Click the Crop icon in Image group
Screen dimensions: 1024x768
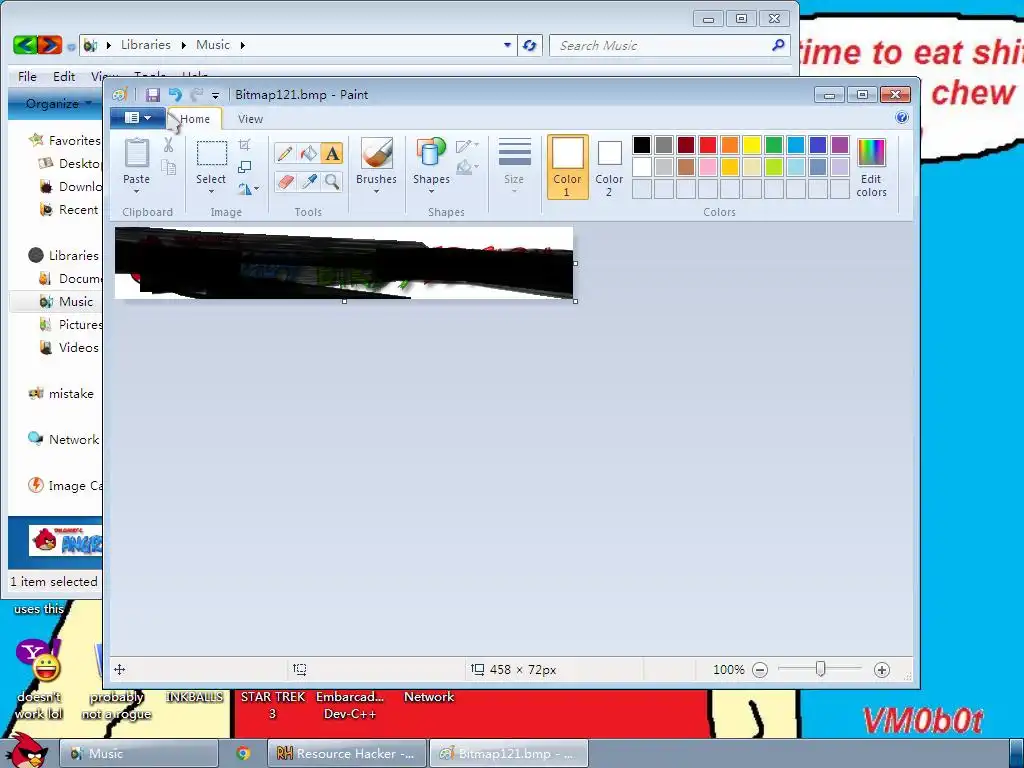[x=245, y=144]
